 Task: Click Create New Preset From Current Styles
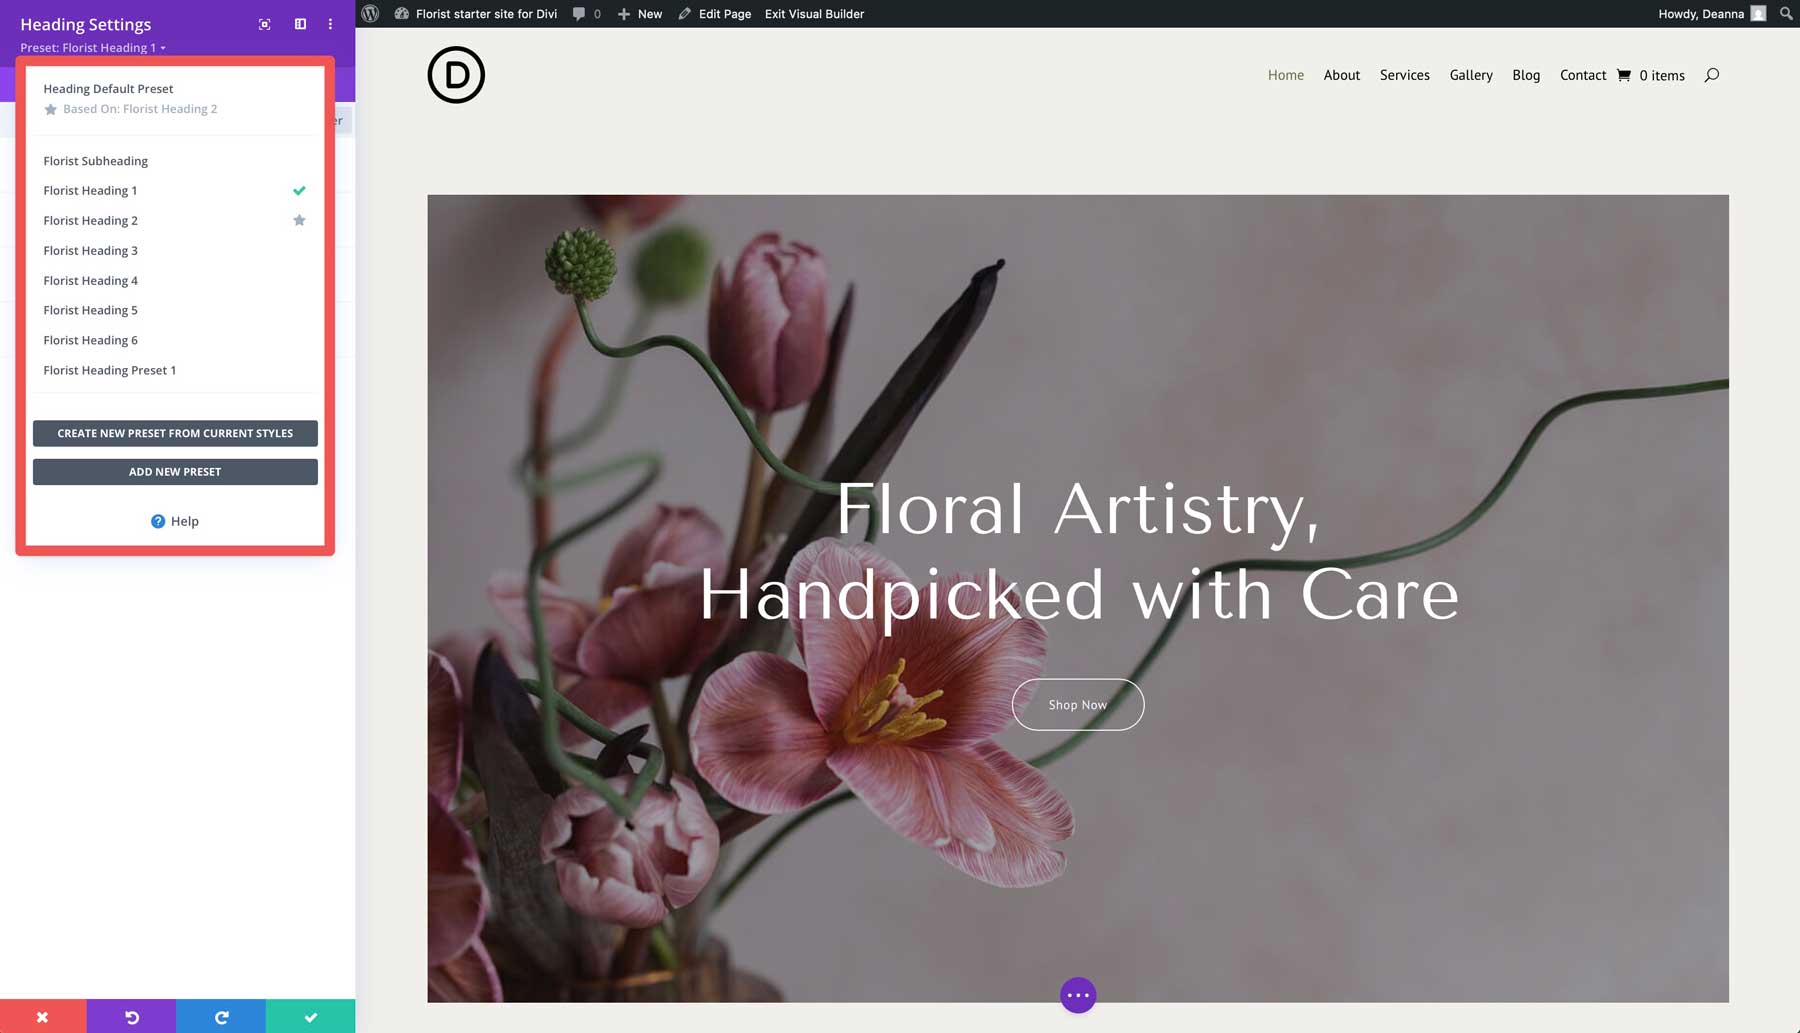pyautogui.click(x=175, y=433)
